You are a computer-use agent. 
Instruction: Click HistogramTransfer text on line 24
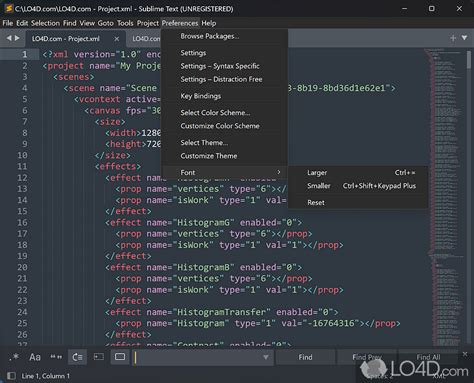point(221,312)
